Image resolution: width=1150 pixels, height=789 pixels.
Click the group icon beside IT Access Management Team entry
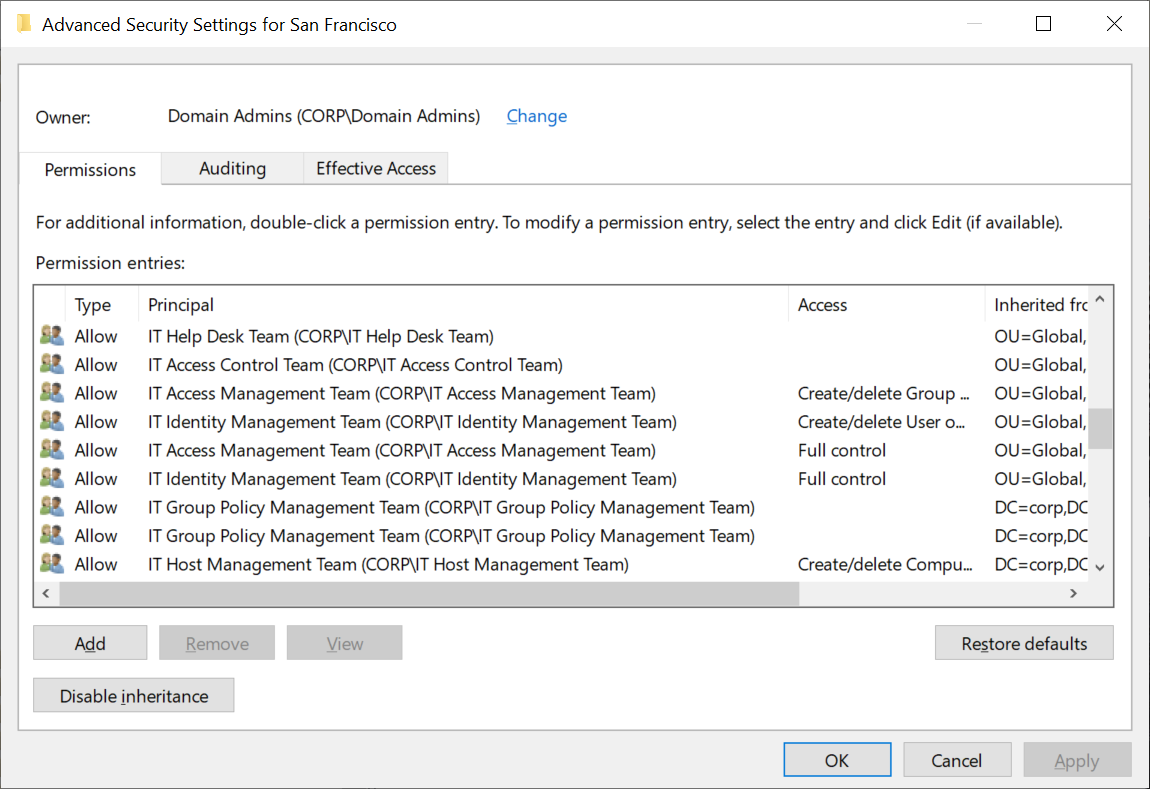click(x=51, y=392)
